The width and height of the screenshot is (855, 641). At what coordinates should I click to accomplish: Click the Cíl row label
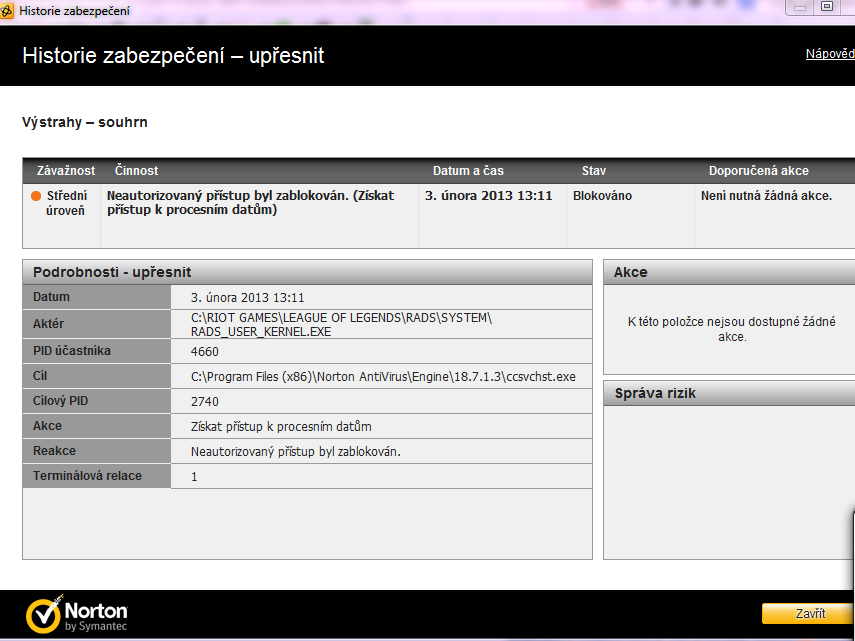[40, 376]
